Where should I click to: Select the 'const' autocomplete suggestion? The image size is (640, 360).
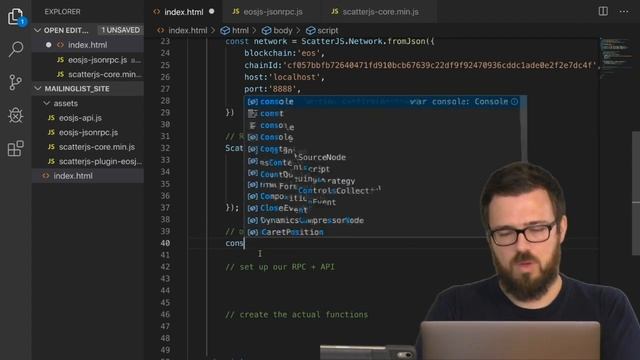pyautogui.click(x=382, y=113)
